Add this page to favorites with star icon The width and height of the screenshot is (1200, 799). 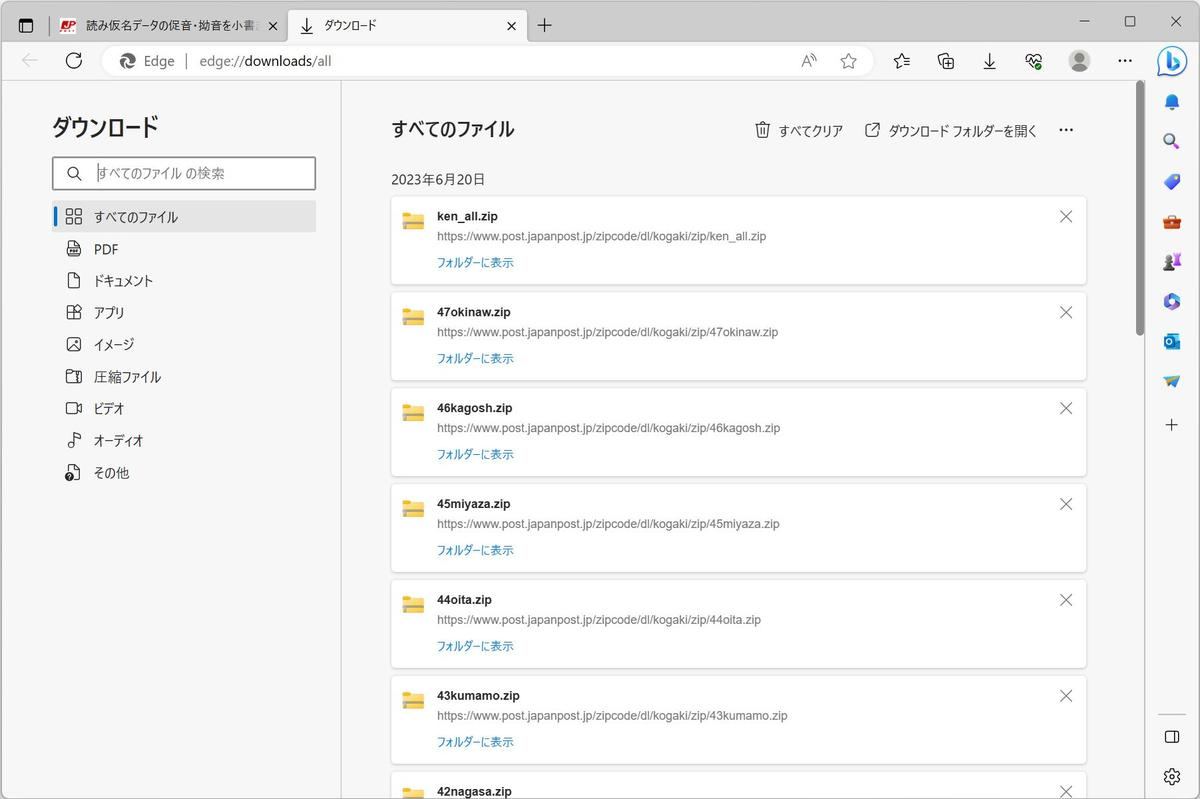849,61
